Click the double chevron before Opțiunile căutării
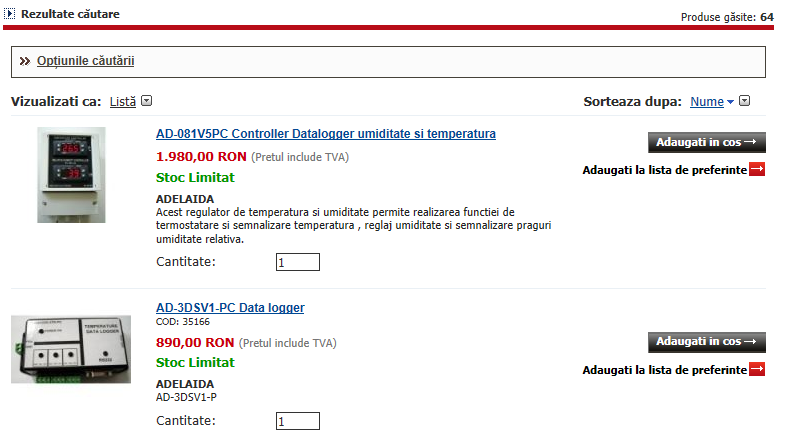This screenshot has height=440, width=787. coord(25,61)
